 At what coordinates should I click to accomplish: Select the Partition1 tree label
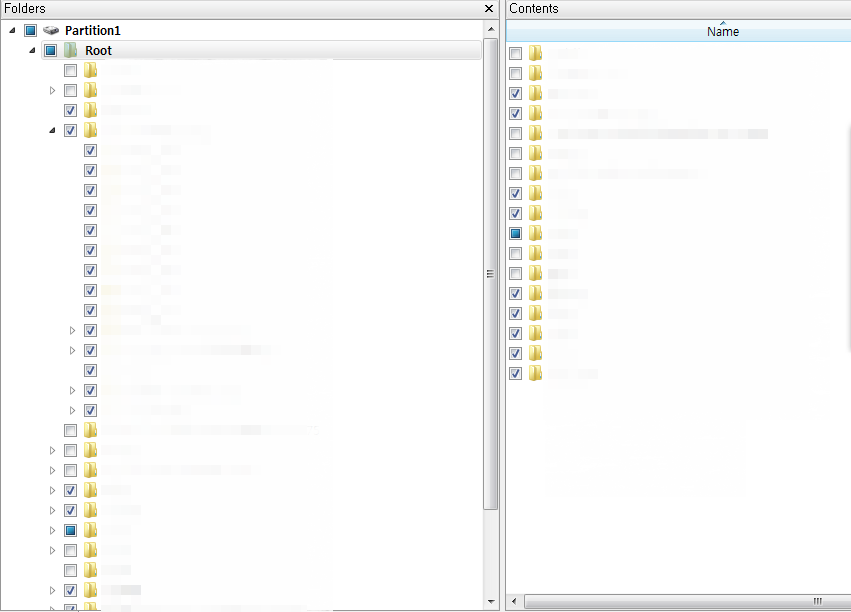(x=93, y=30)
